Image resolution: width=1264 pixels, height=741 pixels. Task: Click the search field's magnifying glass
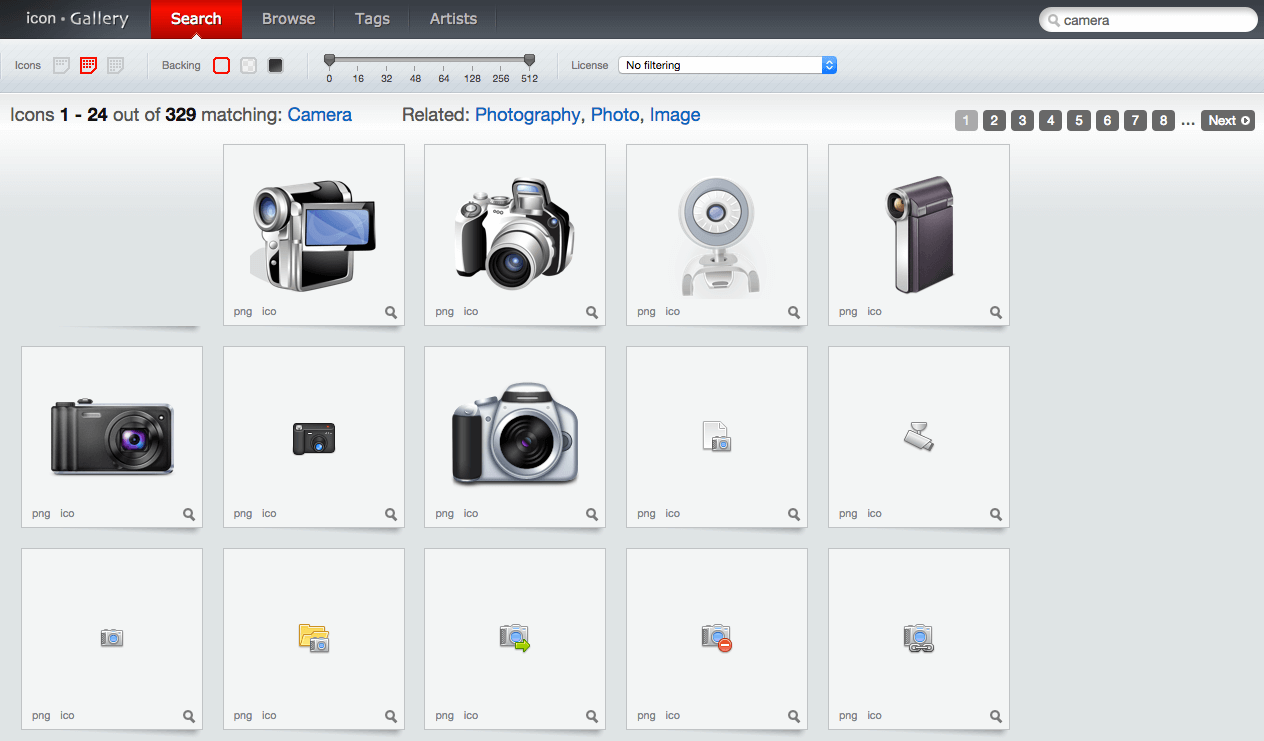[1053, 19]
